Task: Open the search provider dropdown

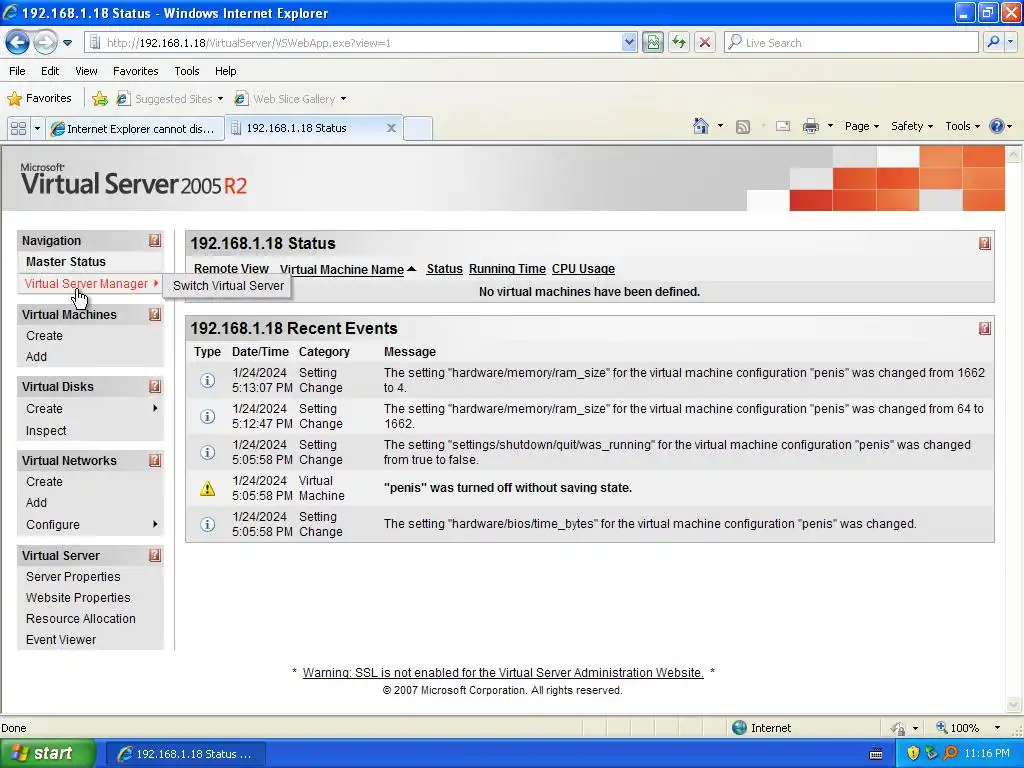Action: tap(1010, 42)
